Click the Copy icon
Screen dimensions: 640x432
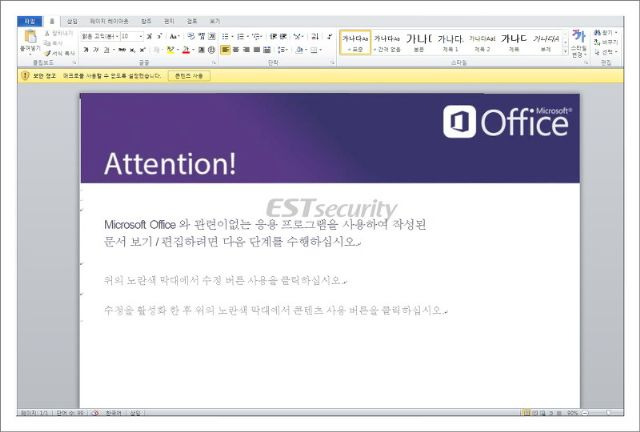pyautogui.click(x=47, y=43)
